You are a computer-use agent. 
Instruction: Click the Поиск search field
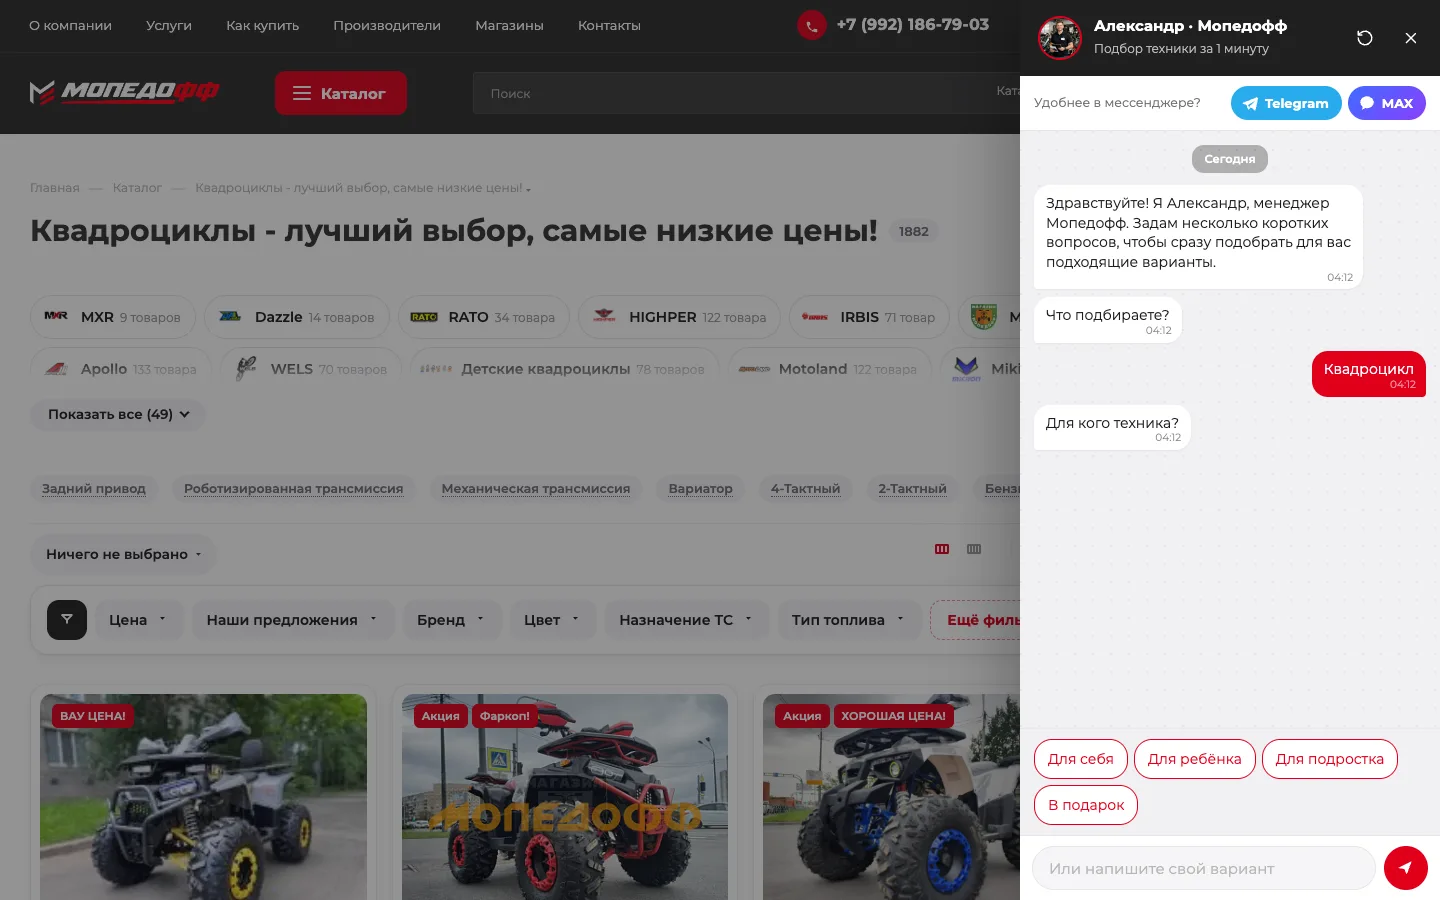tap(746, 93)
